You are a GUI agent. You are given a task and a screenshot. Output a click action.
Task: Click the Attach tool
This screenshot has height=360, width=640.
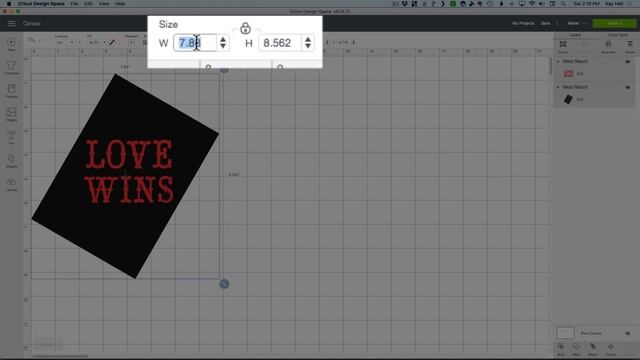[x=593, y=349]
